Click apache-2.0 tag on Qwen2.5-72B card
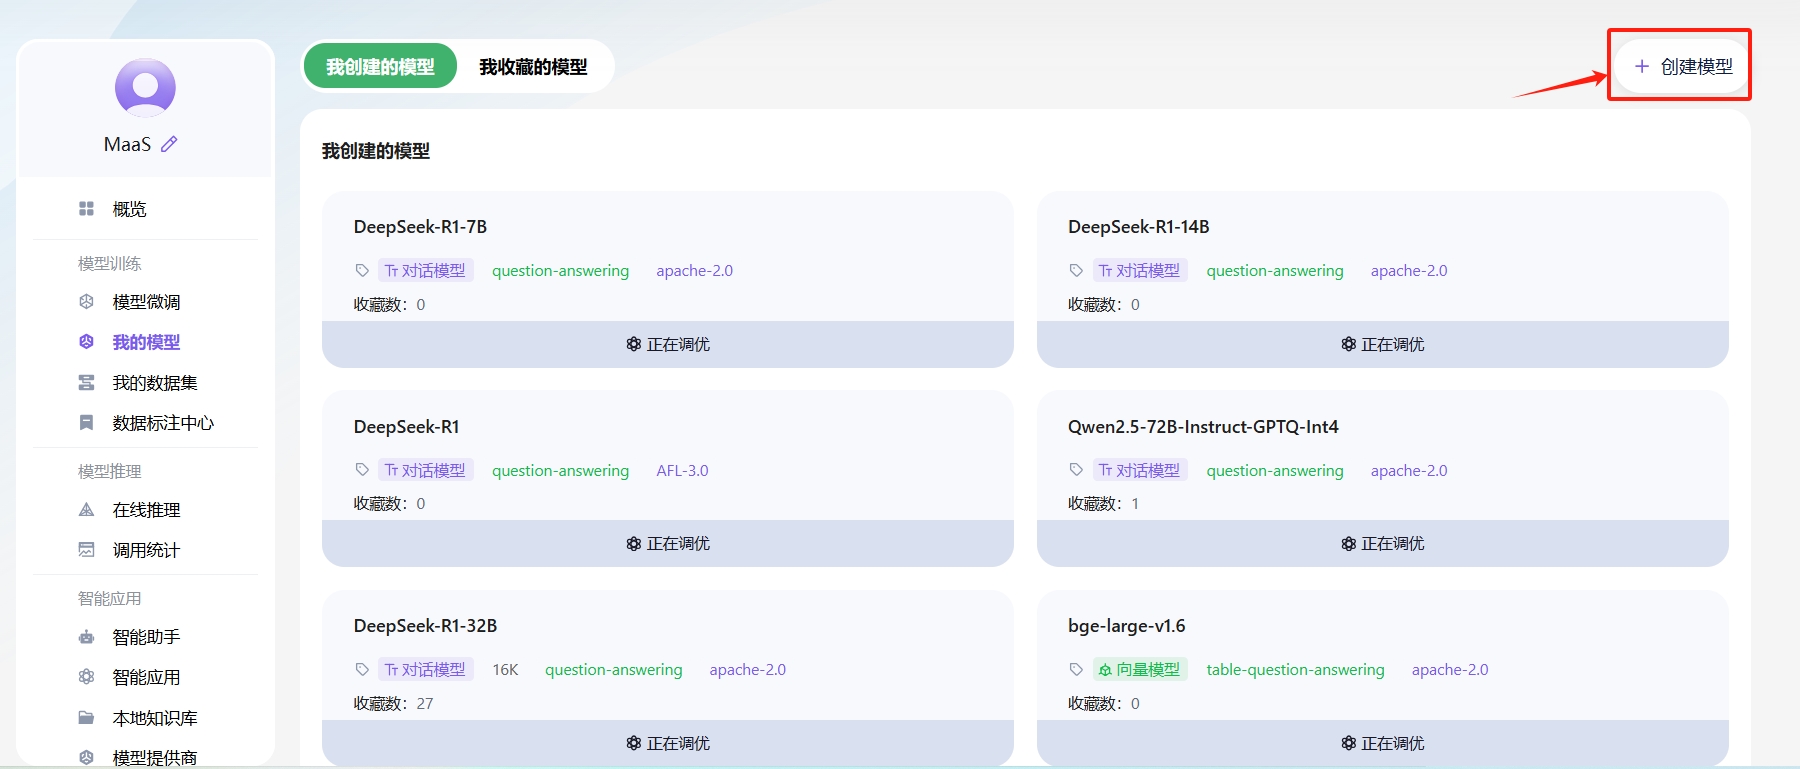The width and height of the screenshot is (1800, 769). pos(1408,470)
